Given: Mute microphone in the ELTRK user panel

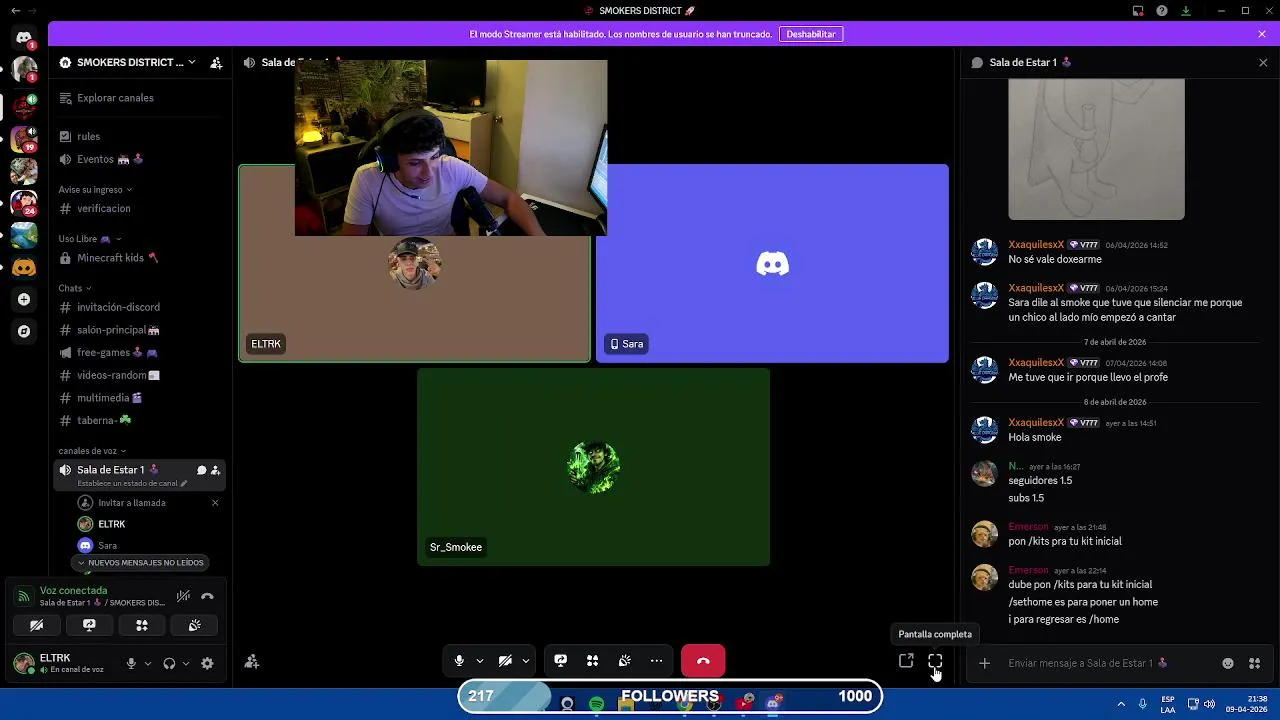Looking at the screenshot, I should pyautogui.click(x=131, y=663).
